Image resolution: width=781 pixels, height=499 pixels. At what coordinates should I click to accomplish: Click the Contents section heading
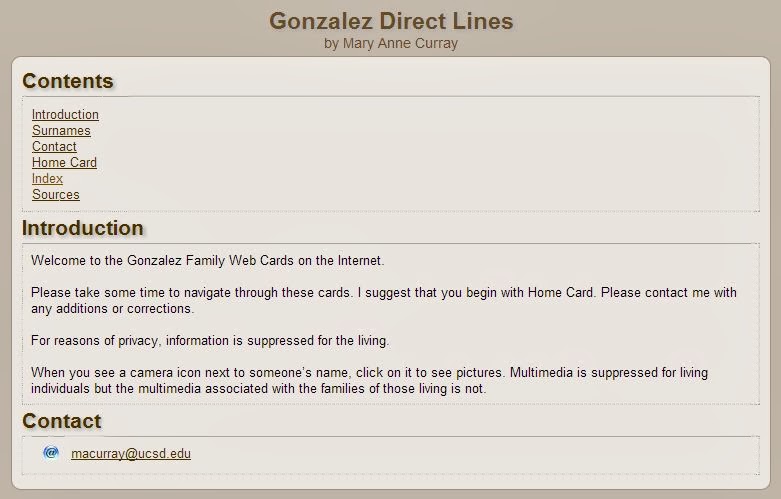coord(68,81)
